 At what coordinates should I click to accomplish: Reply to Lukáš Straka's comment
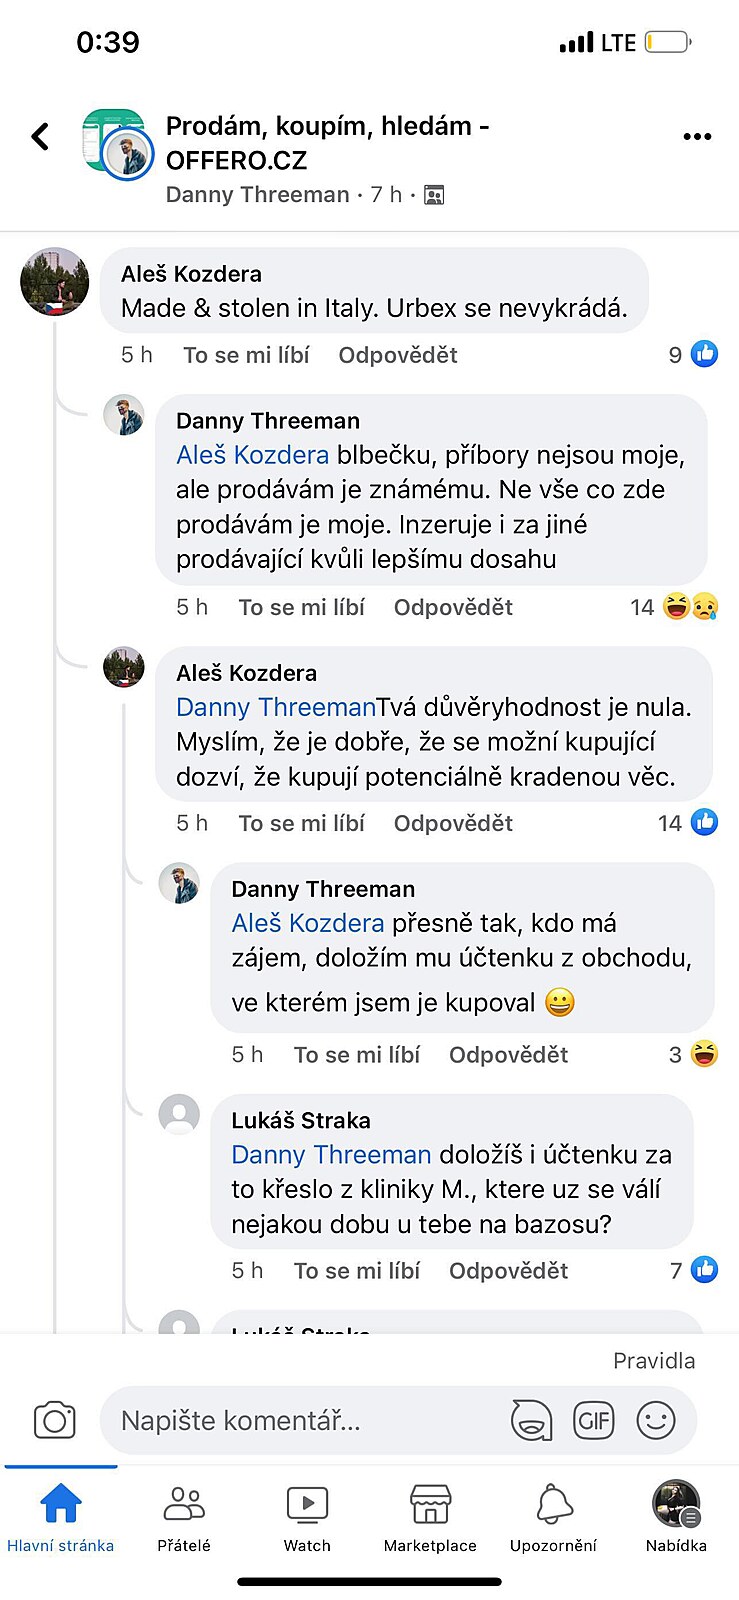[x=508, y=1271]
